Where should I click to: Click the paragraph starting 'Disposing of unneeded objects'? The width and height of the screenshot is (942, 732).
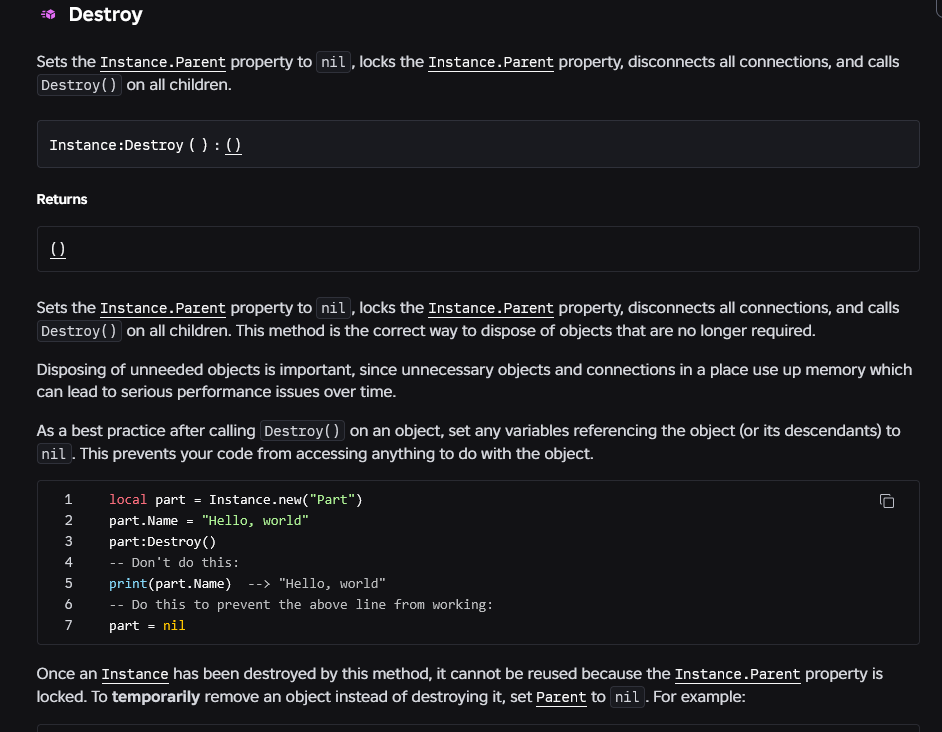(x=474, y=380)
